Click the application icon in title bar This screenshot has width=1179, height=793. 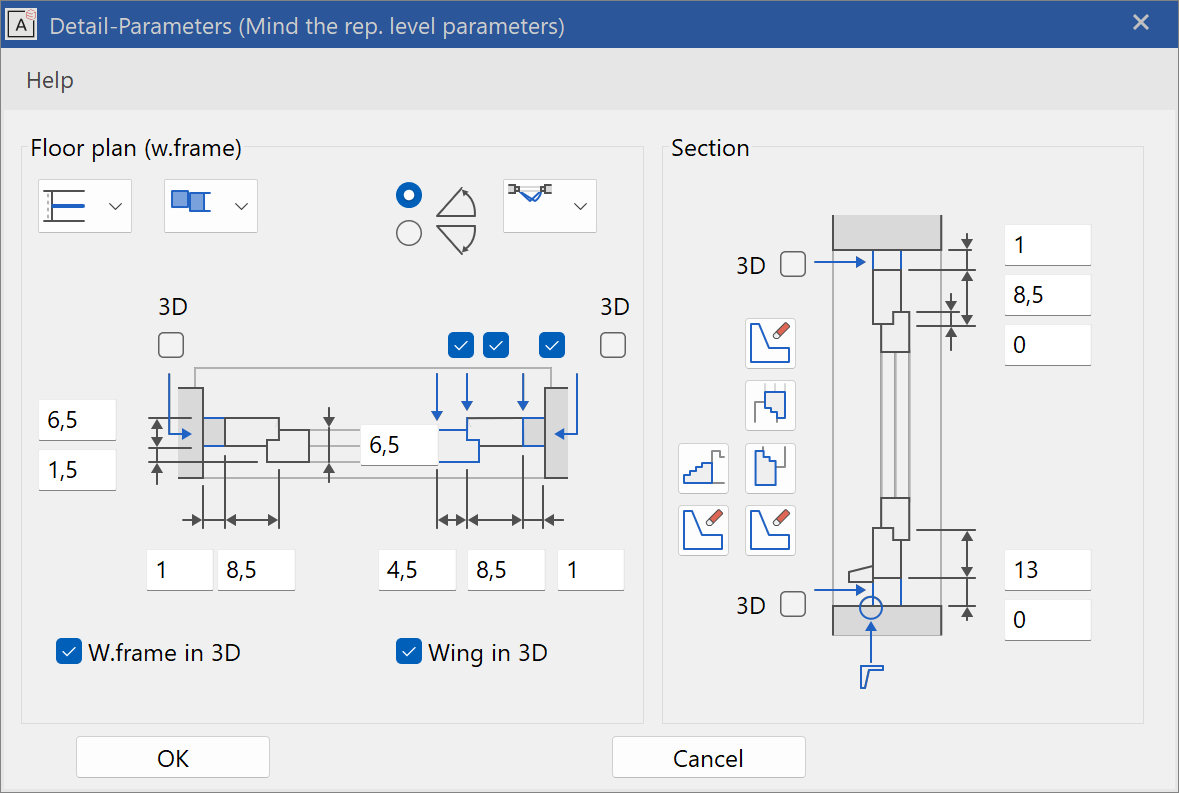pos(21,25)
